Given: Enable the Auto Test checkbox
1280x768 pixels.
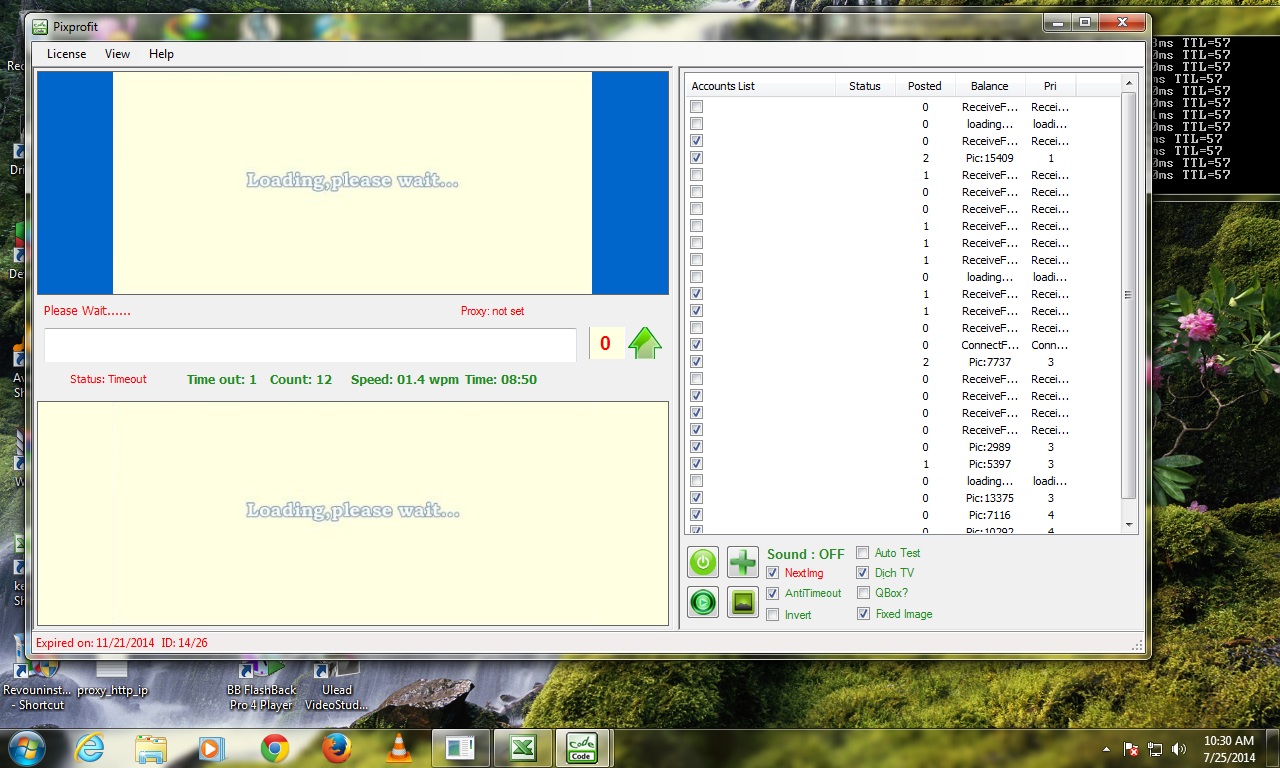Looking at the screenshot, I should tap(863, 553).
